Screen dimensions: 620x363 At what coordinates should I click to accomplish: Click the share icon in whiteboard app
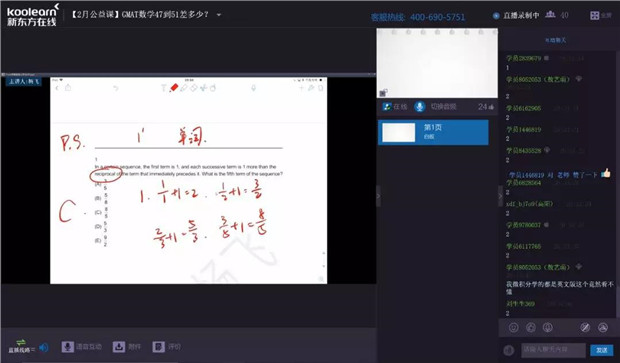[68, 87]
